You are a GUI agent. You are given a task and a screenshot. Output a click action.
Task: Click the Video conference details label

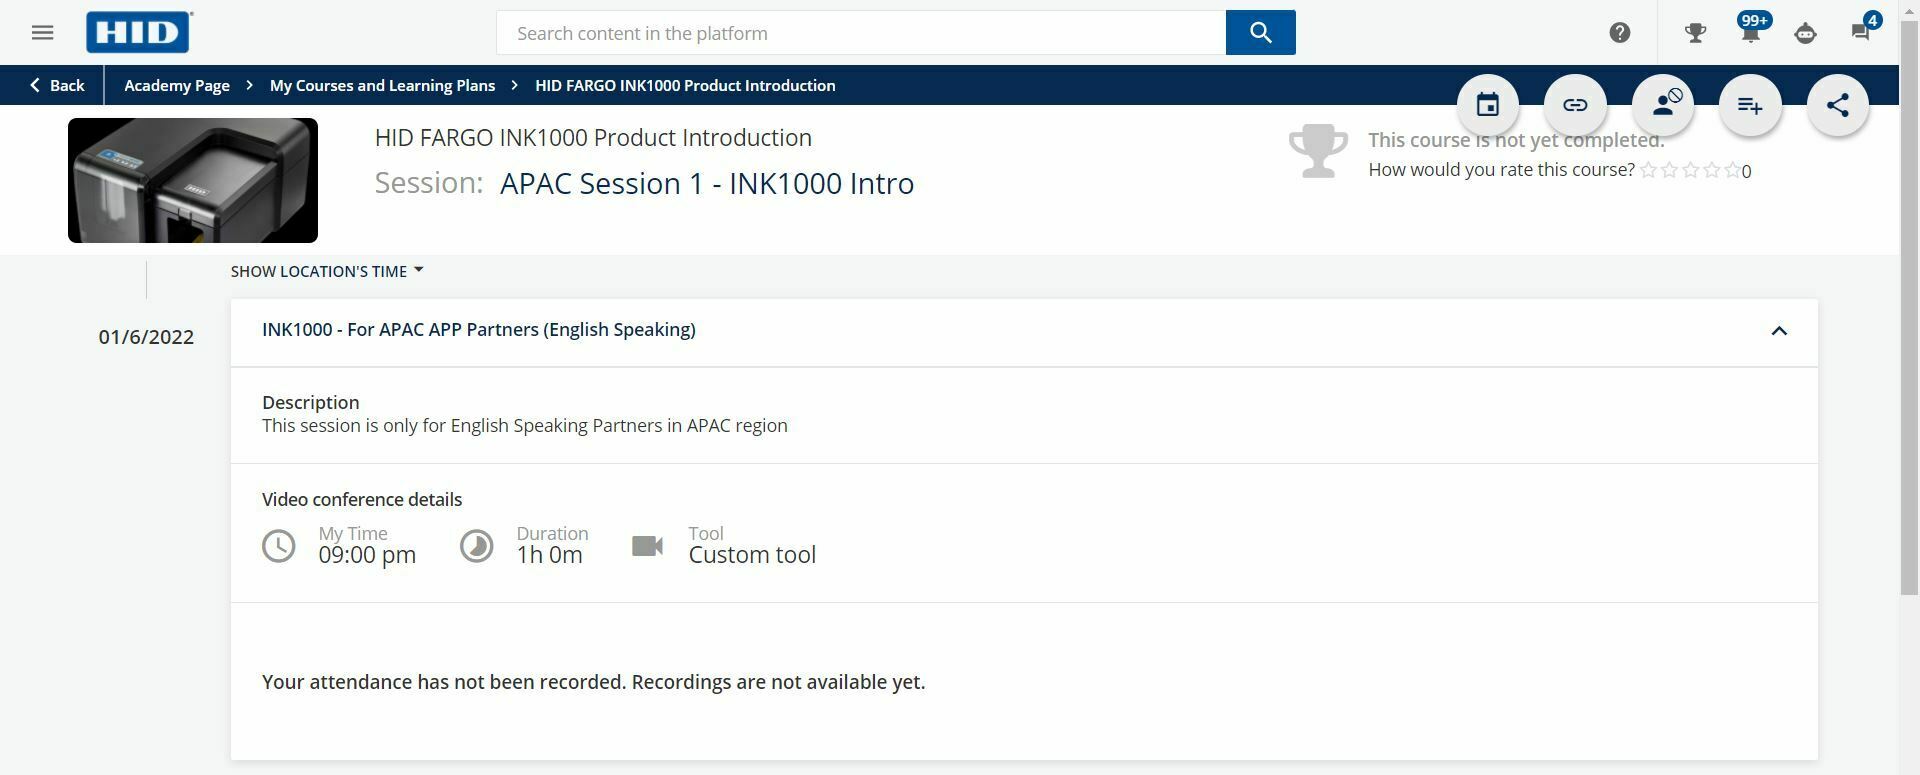(x=362, y=500)
